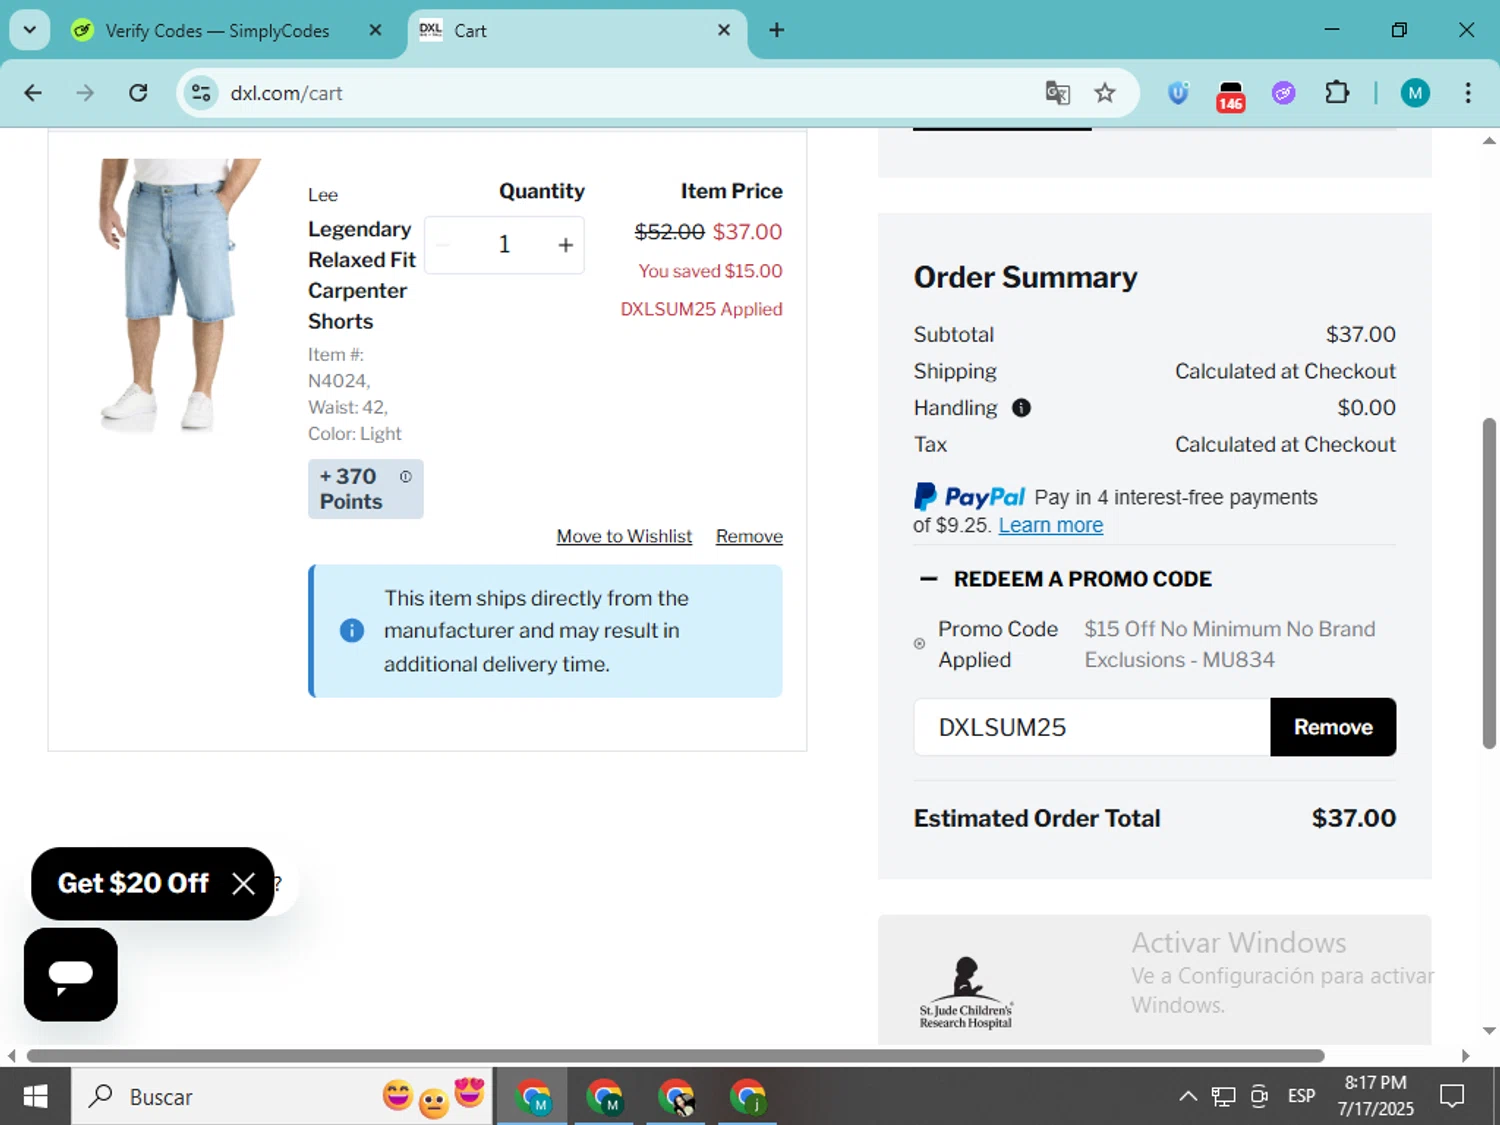
Task: Open Chrome three-dot menu
Action: point(1468,93)
